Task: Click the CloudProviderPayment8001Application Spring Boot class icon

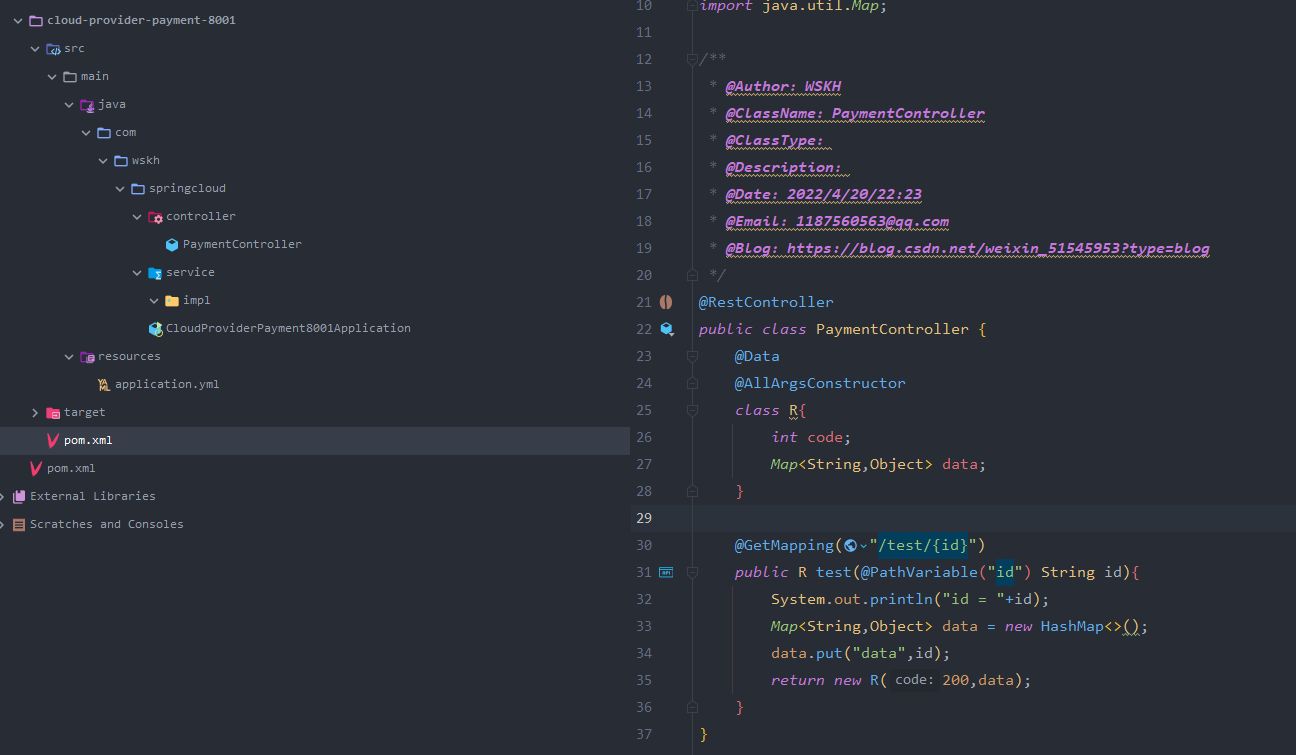Action: coord(155,328)
